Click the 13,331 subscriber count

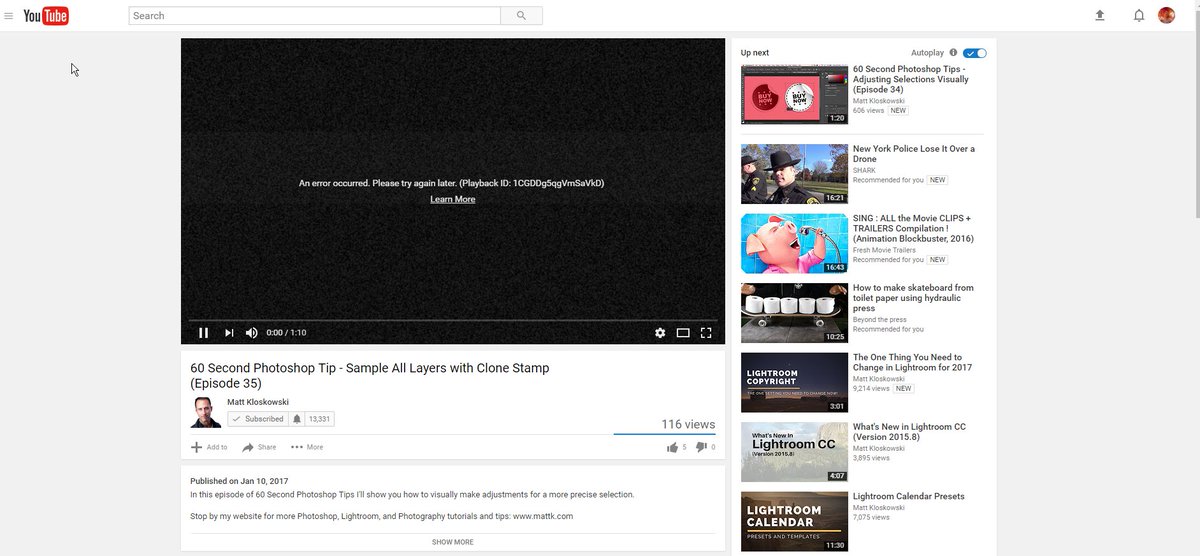point(319,419)
